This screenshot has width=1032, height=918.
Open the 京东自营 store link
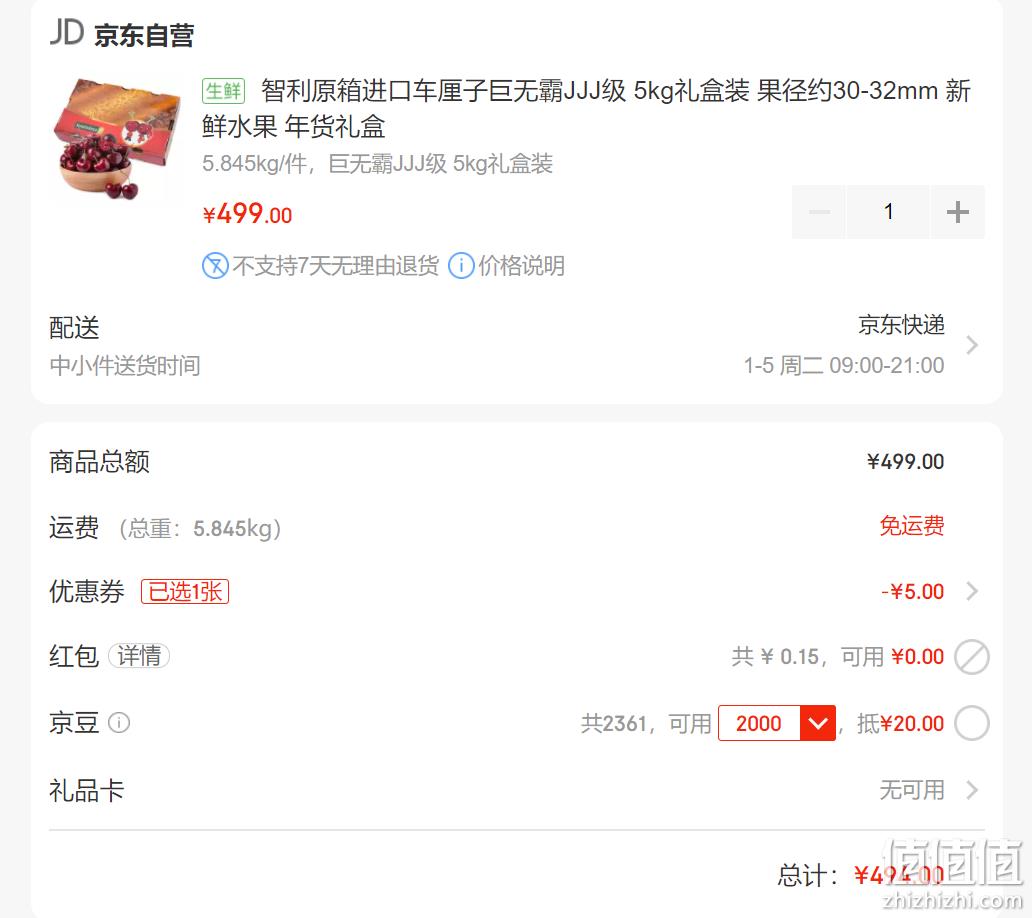pyautogui.click(x=144, y=35)
